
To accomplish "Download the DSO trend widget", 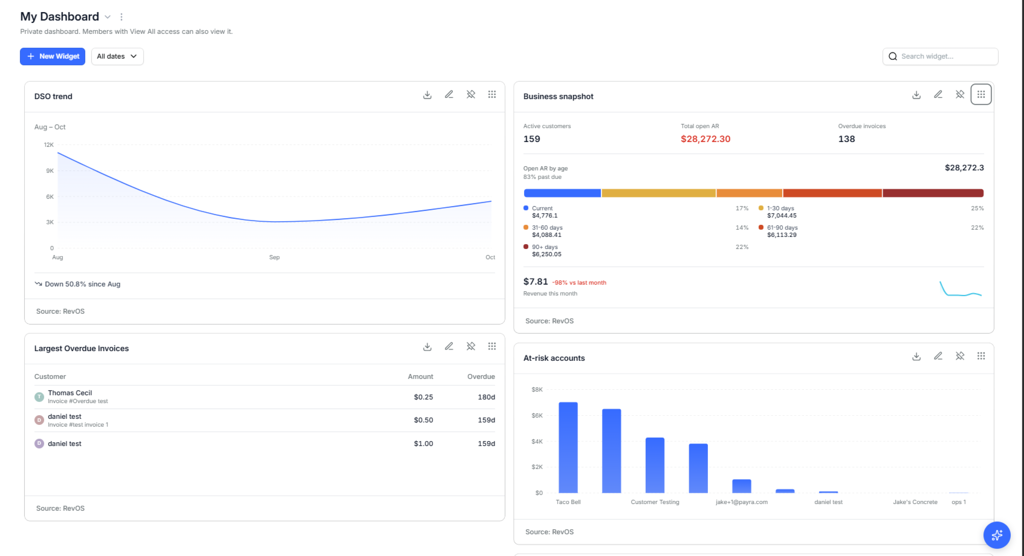I will coord(427,95).
